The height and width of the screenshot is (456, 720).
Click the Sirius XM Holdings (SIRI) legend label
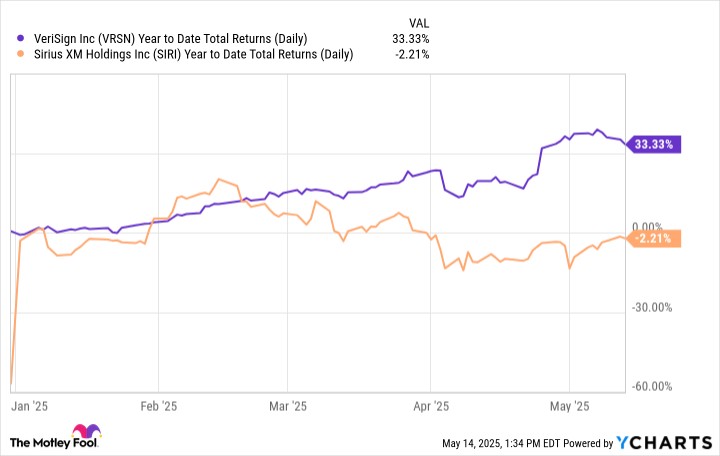[x=186, y=55]
